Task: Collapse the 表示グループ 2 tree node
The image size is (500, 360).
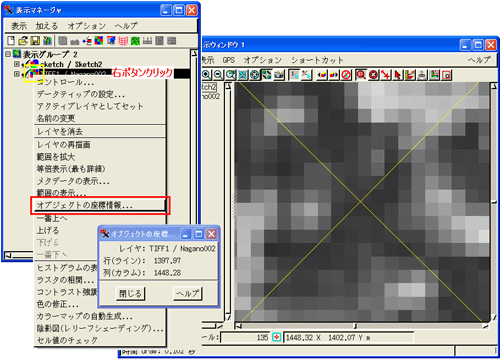Action: (8, 54)
